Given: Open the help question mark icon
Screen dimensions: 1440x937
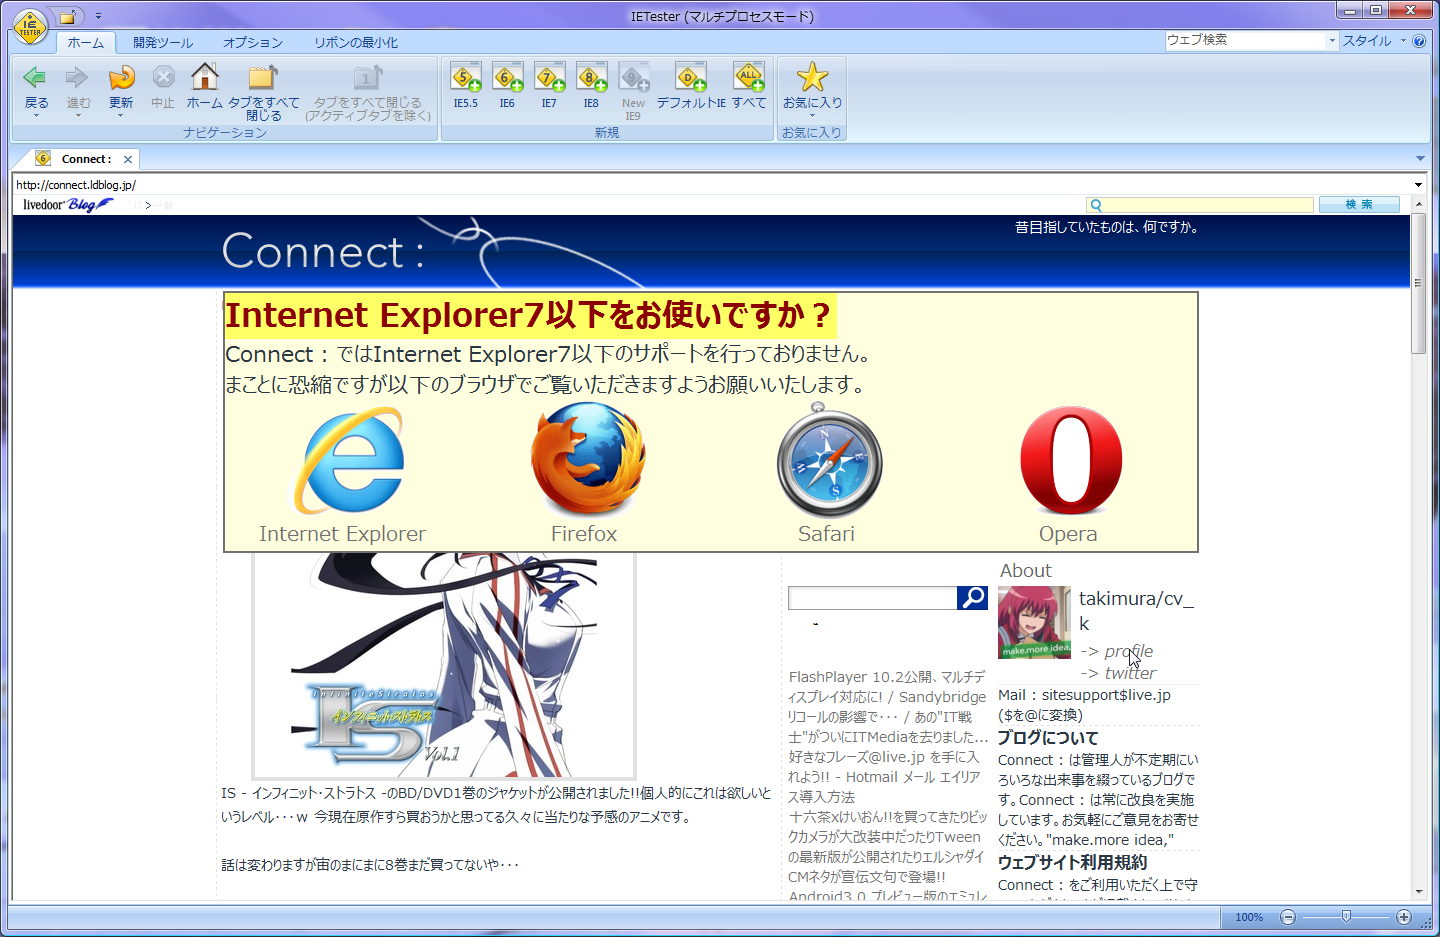Looking at the screenshot, I should pyautogui.click(x=1419, y=41).
